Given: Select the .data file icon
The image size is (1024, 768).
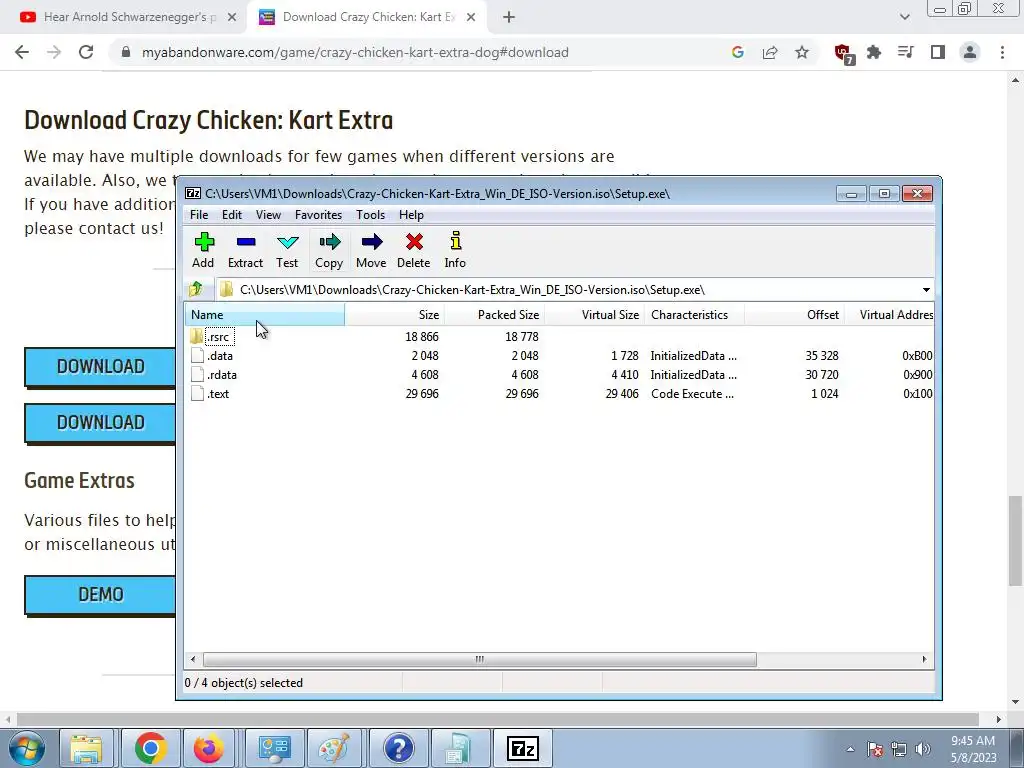Looking at the screenshot, I should coord(197,355).
